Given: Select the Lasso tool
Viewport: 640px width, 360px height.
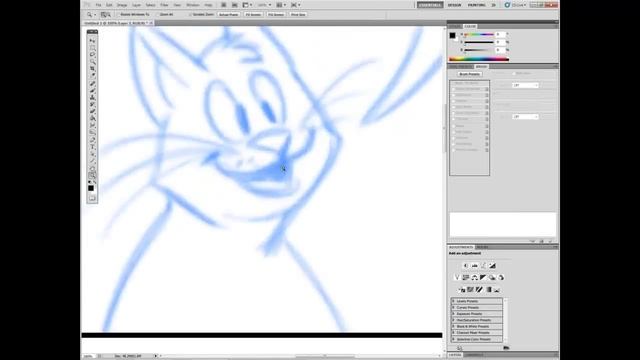Looking at the screenshot, I should click(92, 55).
